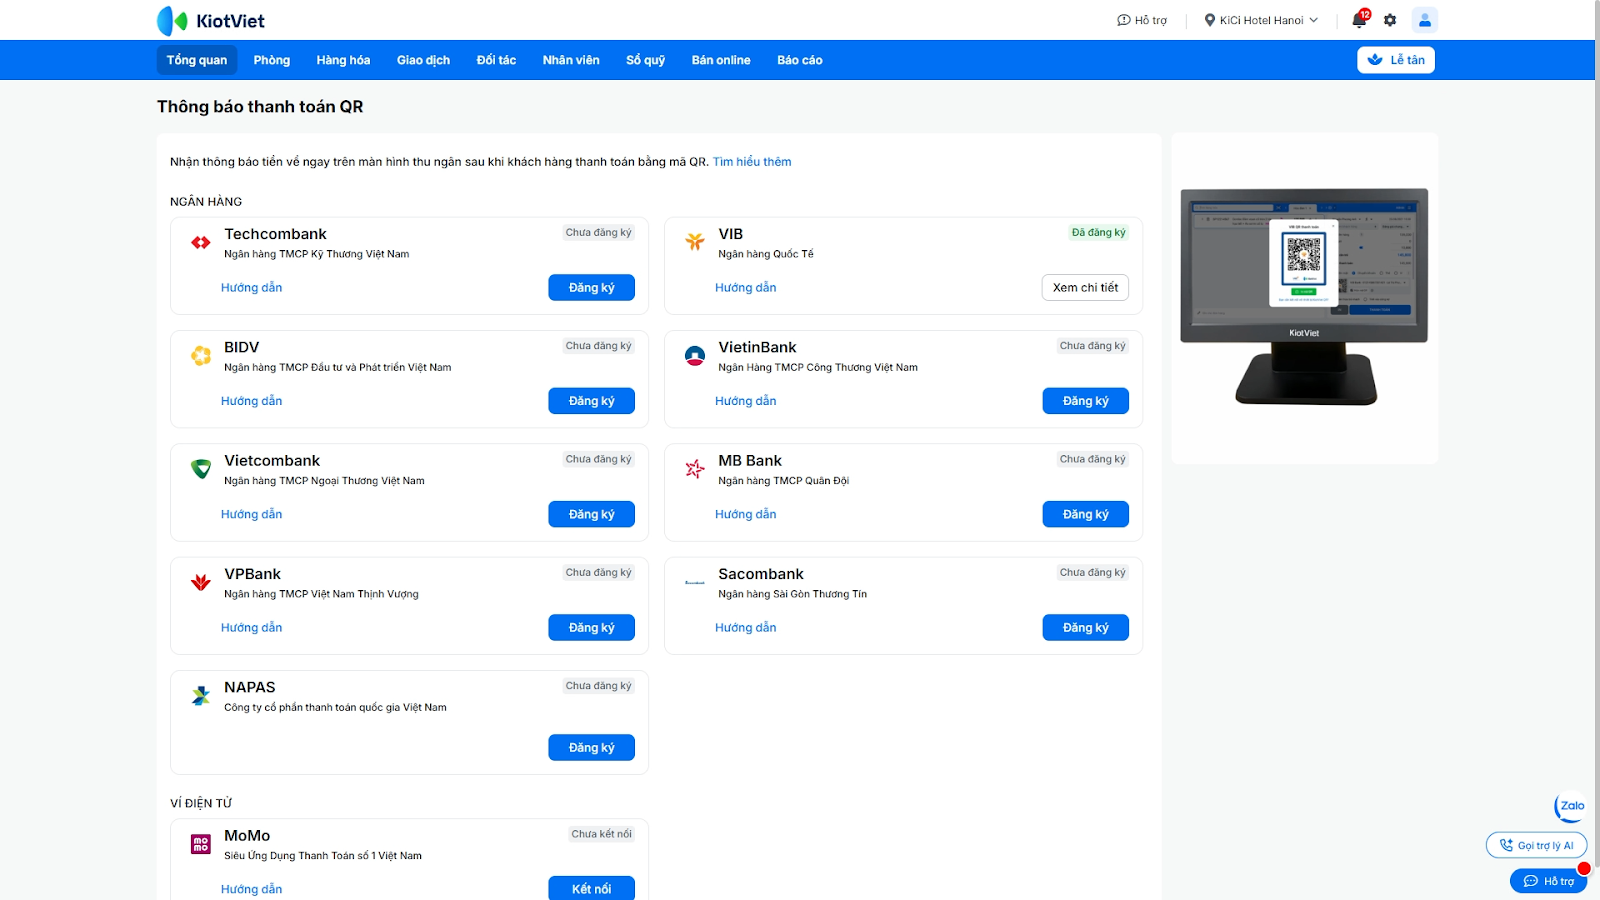This screenshot has width=1600, height=900.
Task: Select the Thông báo thanh toán QR heading
Action: point(260,107)
